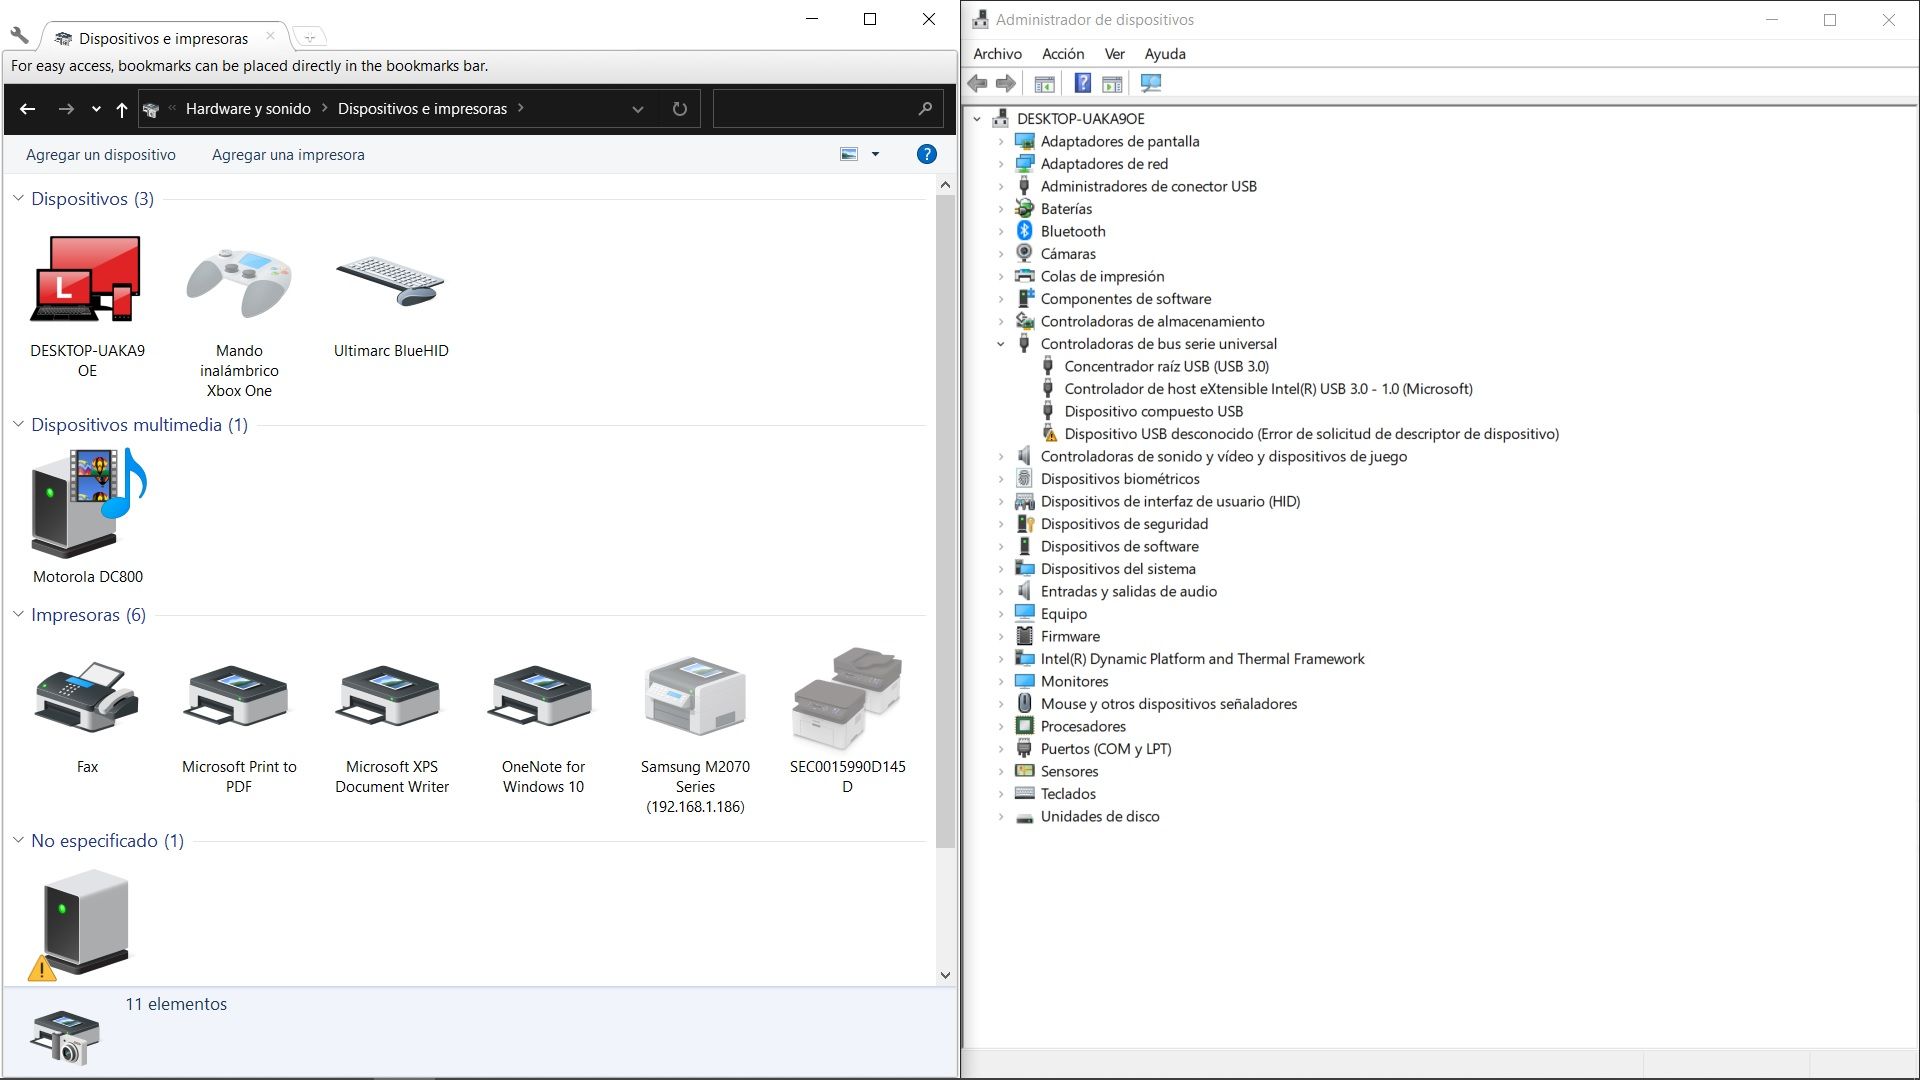Select the Fax printer icon
The height and width of the screenshot is (1080, 1920).
tap(87, 696)
